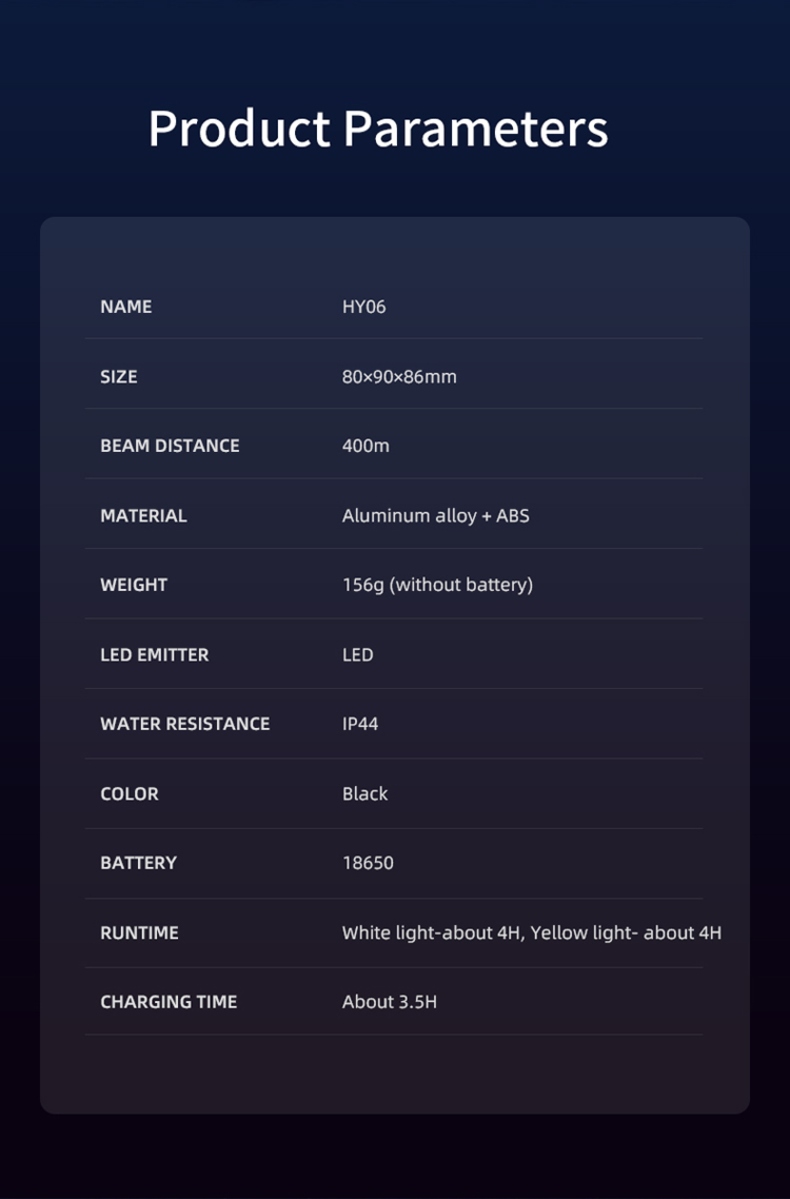Select the WATER RESISTANCE label
This screenshot has height=1199, width=790.
coord(185,724)
